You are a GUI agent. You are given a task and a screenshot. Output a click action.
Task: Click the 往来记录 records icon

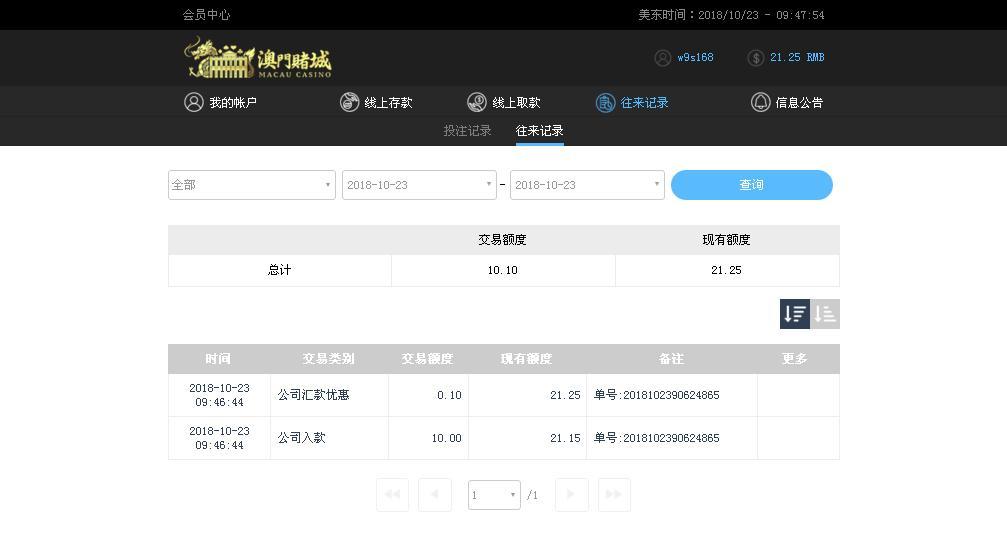[605, 102]
